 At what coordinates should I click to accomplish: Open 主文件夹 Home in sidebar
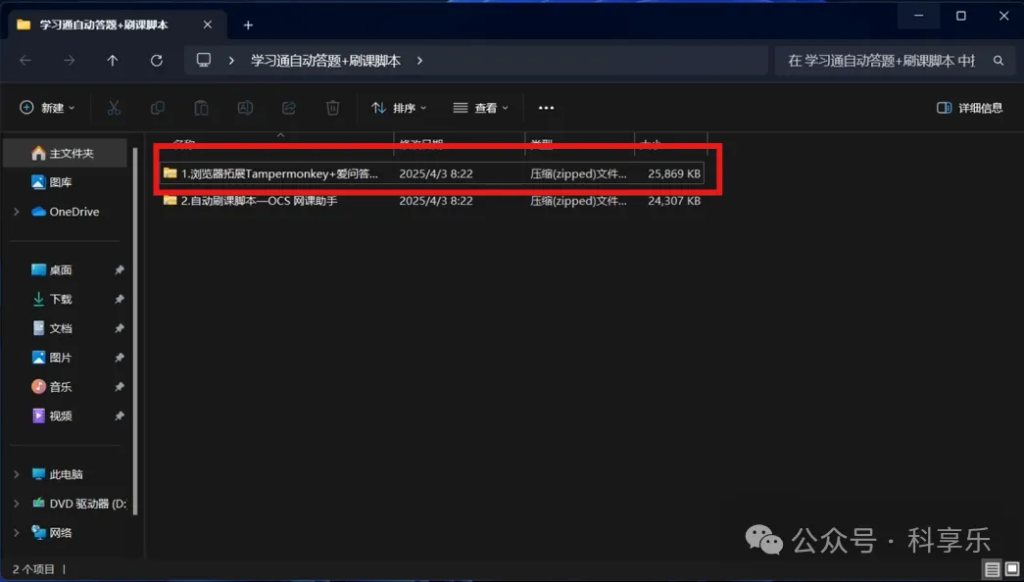click(x=64, y=153)
